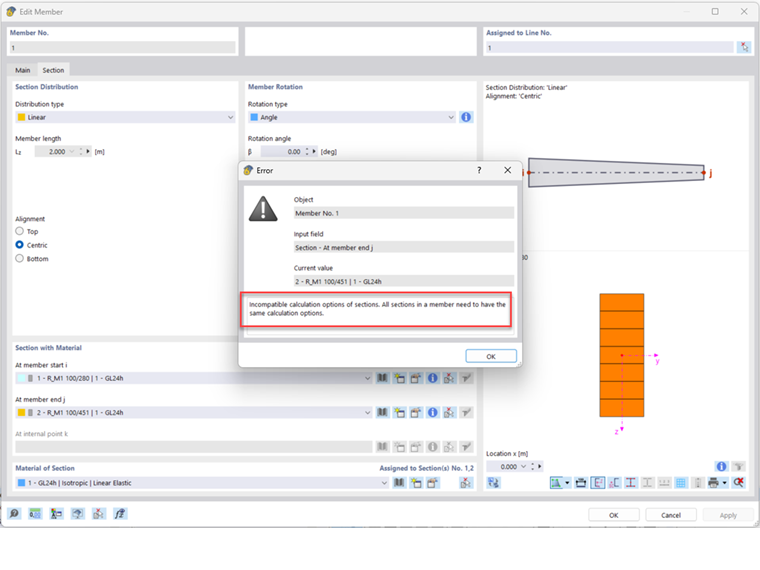Click the yellow swatch in Distribution type field

(x=21, y=117)
